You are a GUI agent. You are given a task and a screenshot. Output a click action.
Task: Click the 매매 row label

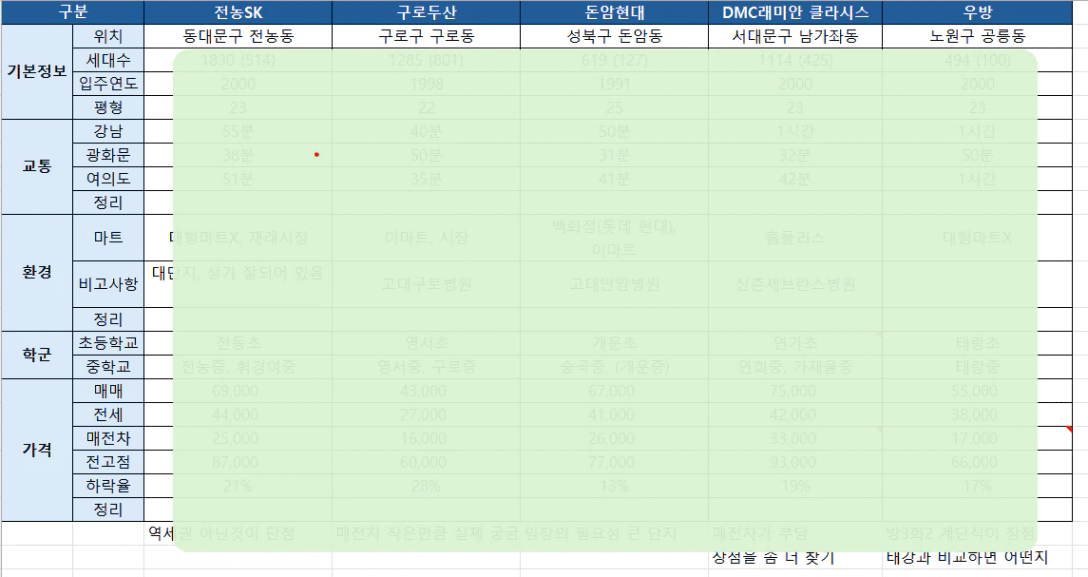click(x=108, y=390)
